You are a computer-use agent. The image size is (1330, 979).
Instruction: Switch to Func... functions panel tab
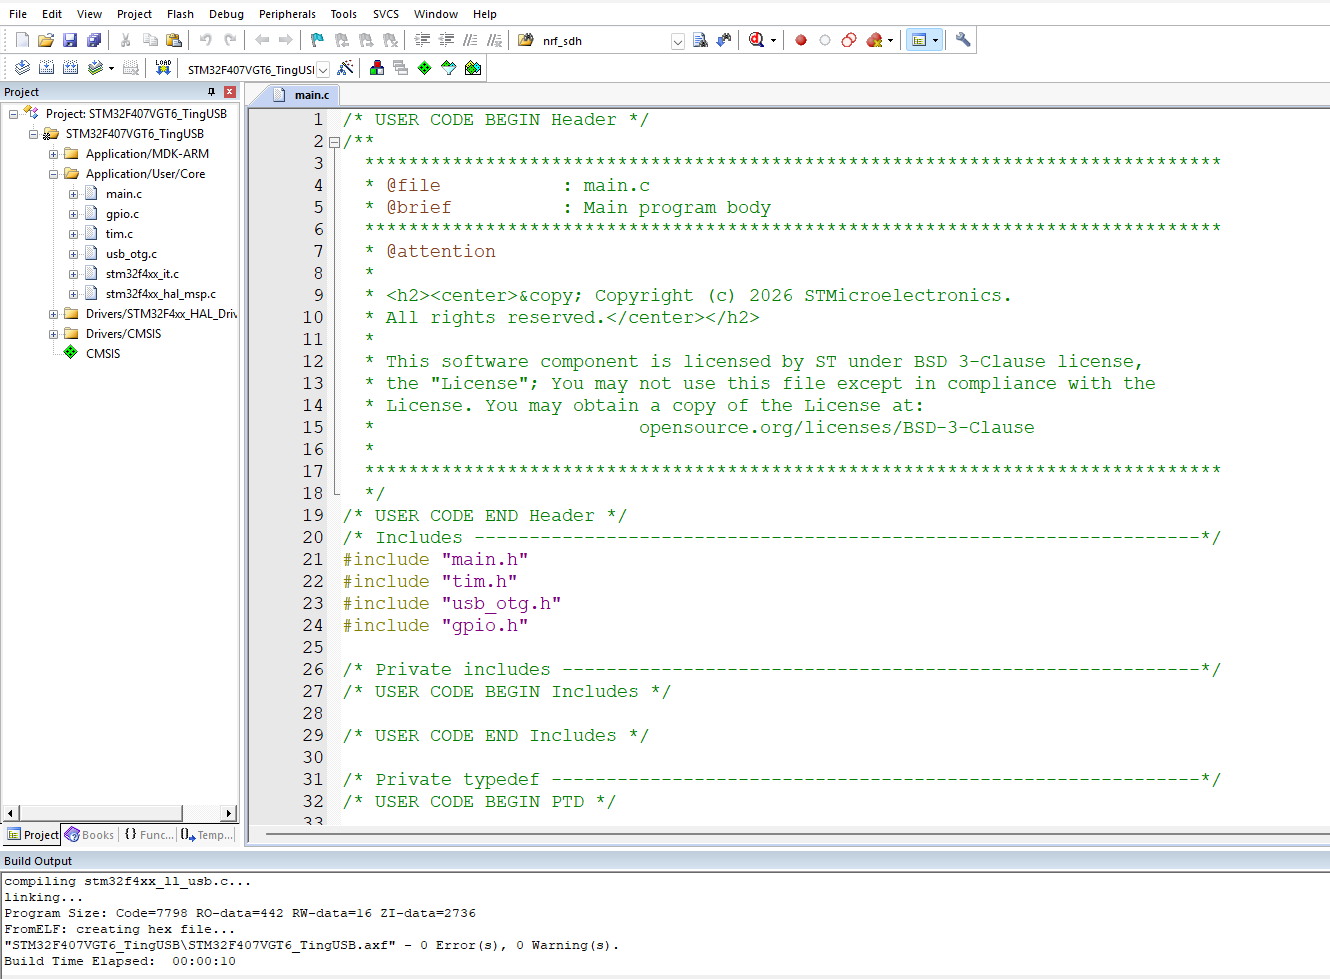(x=149, y=835)
